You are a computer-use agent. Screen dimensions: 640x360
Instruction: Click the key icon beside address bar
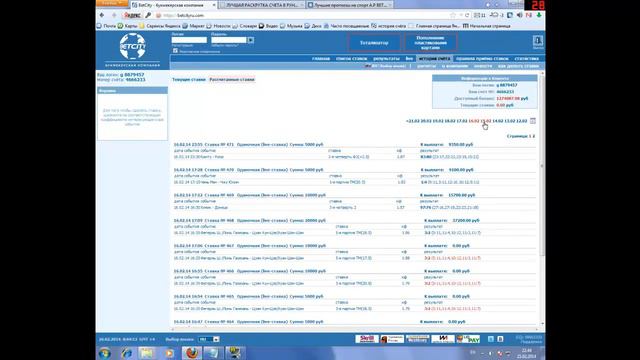click(x=148, y=15)
